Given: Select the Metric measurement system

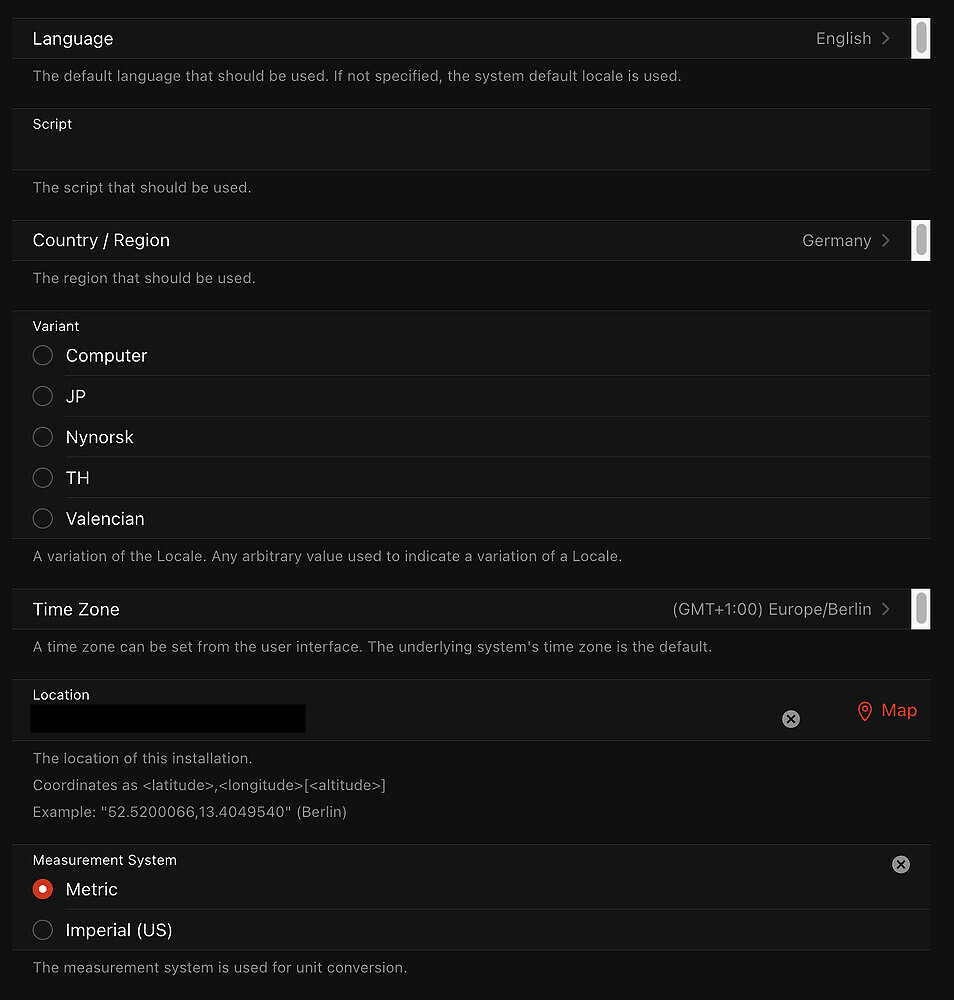Looking at the screenshot, I should pyautogui.click(x=42, y=888).
